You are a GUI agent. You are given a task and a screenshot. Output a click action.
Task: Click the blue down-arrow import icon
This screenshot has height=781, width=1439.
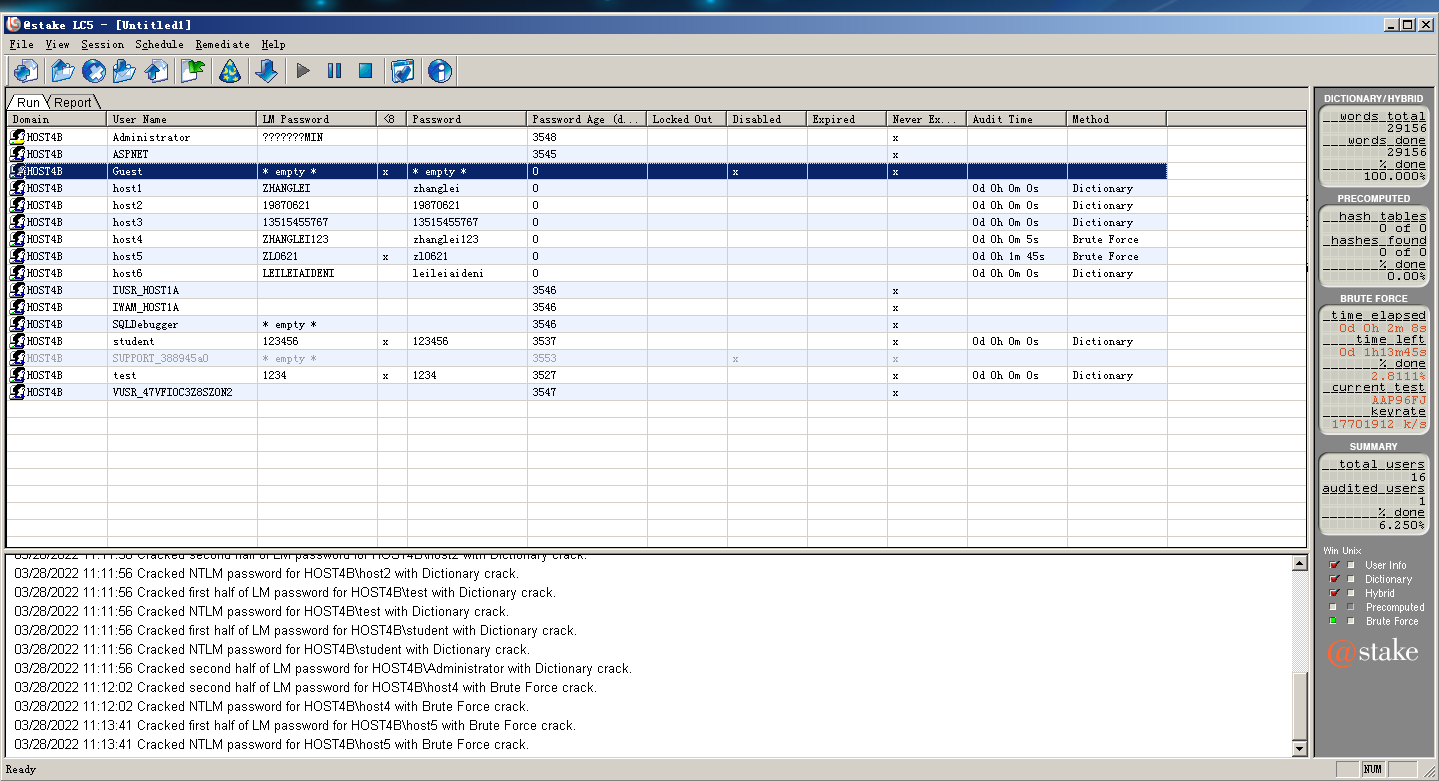click(x=266, y=71)
